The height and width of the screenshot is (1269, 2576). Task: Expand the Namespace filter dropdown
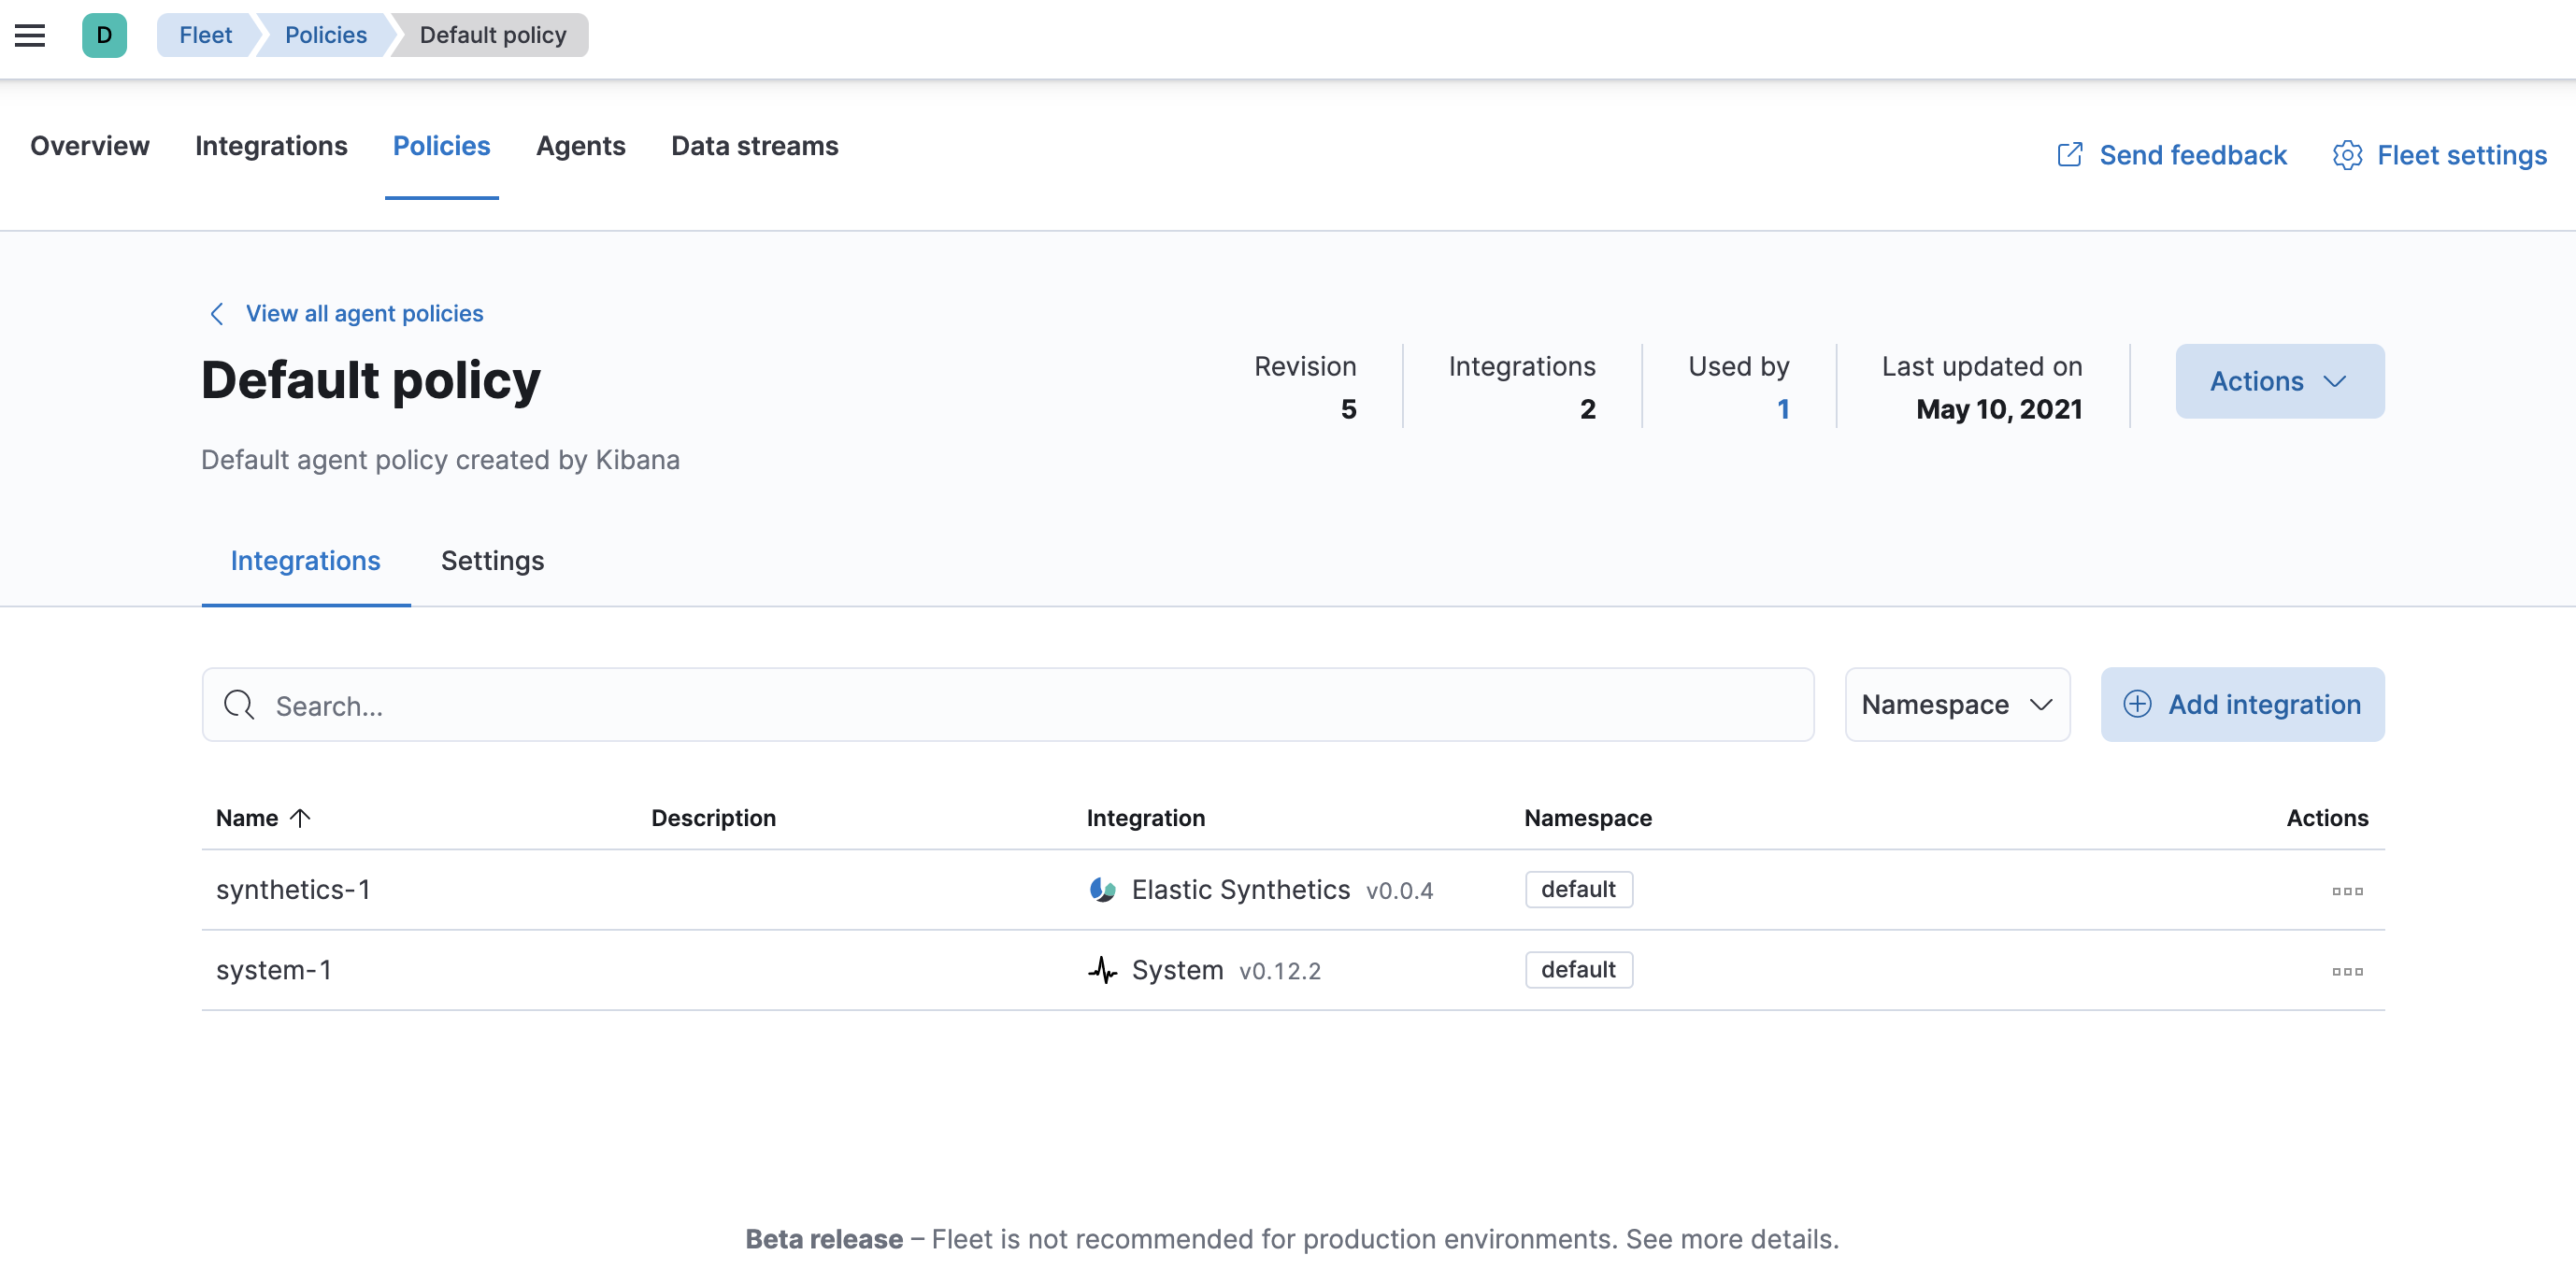(x=1956, y=705)
